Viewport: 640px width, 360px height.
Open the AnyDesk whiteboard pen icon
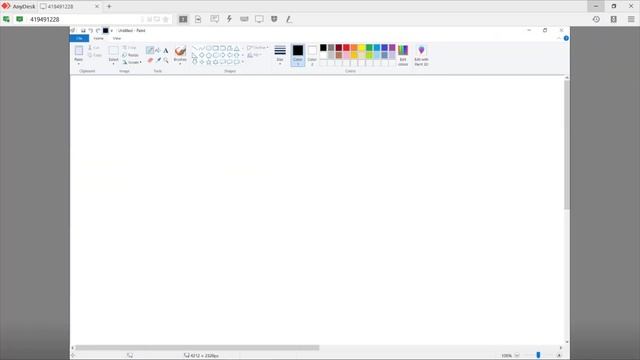point(289,19)
